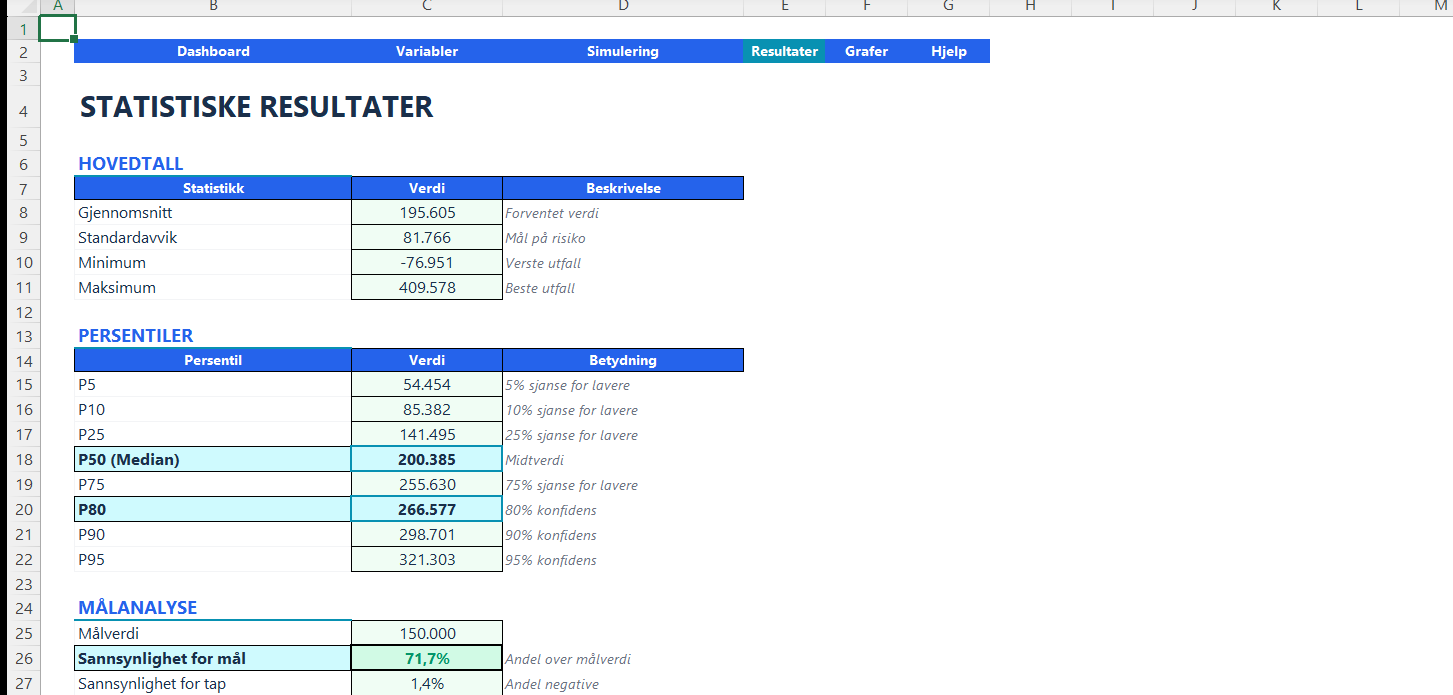Select the Statistikk table header cell
Viewport: 1453px width, 695px height.
click(x=213, y=188)
